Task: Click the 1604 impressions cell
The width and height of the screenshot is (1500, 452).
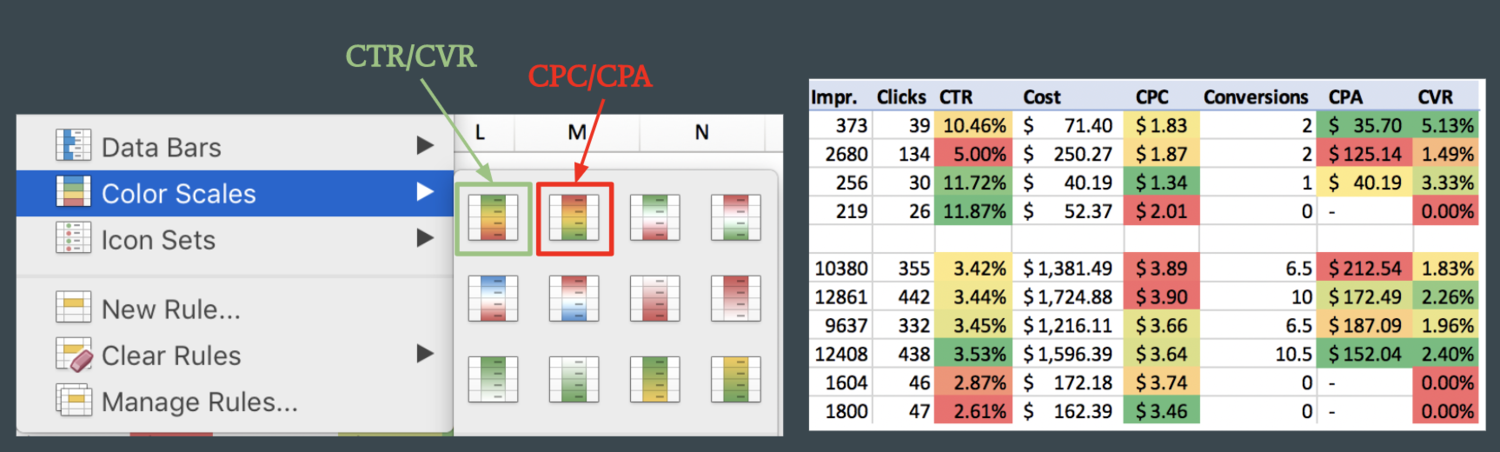Action: pyautogui.click(x=840, y=381)
